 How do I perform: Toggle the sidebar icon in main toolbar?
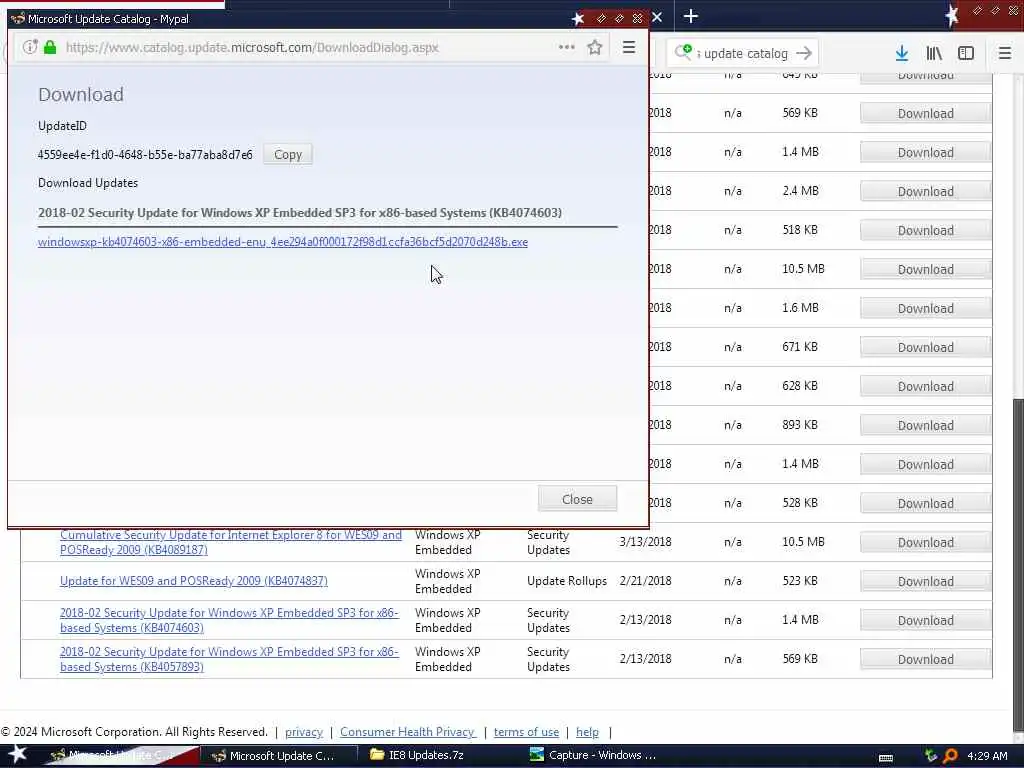(x=966, y=54)
